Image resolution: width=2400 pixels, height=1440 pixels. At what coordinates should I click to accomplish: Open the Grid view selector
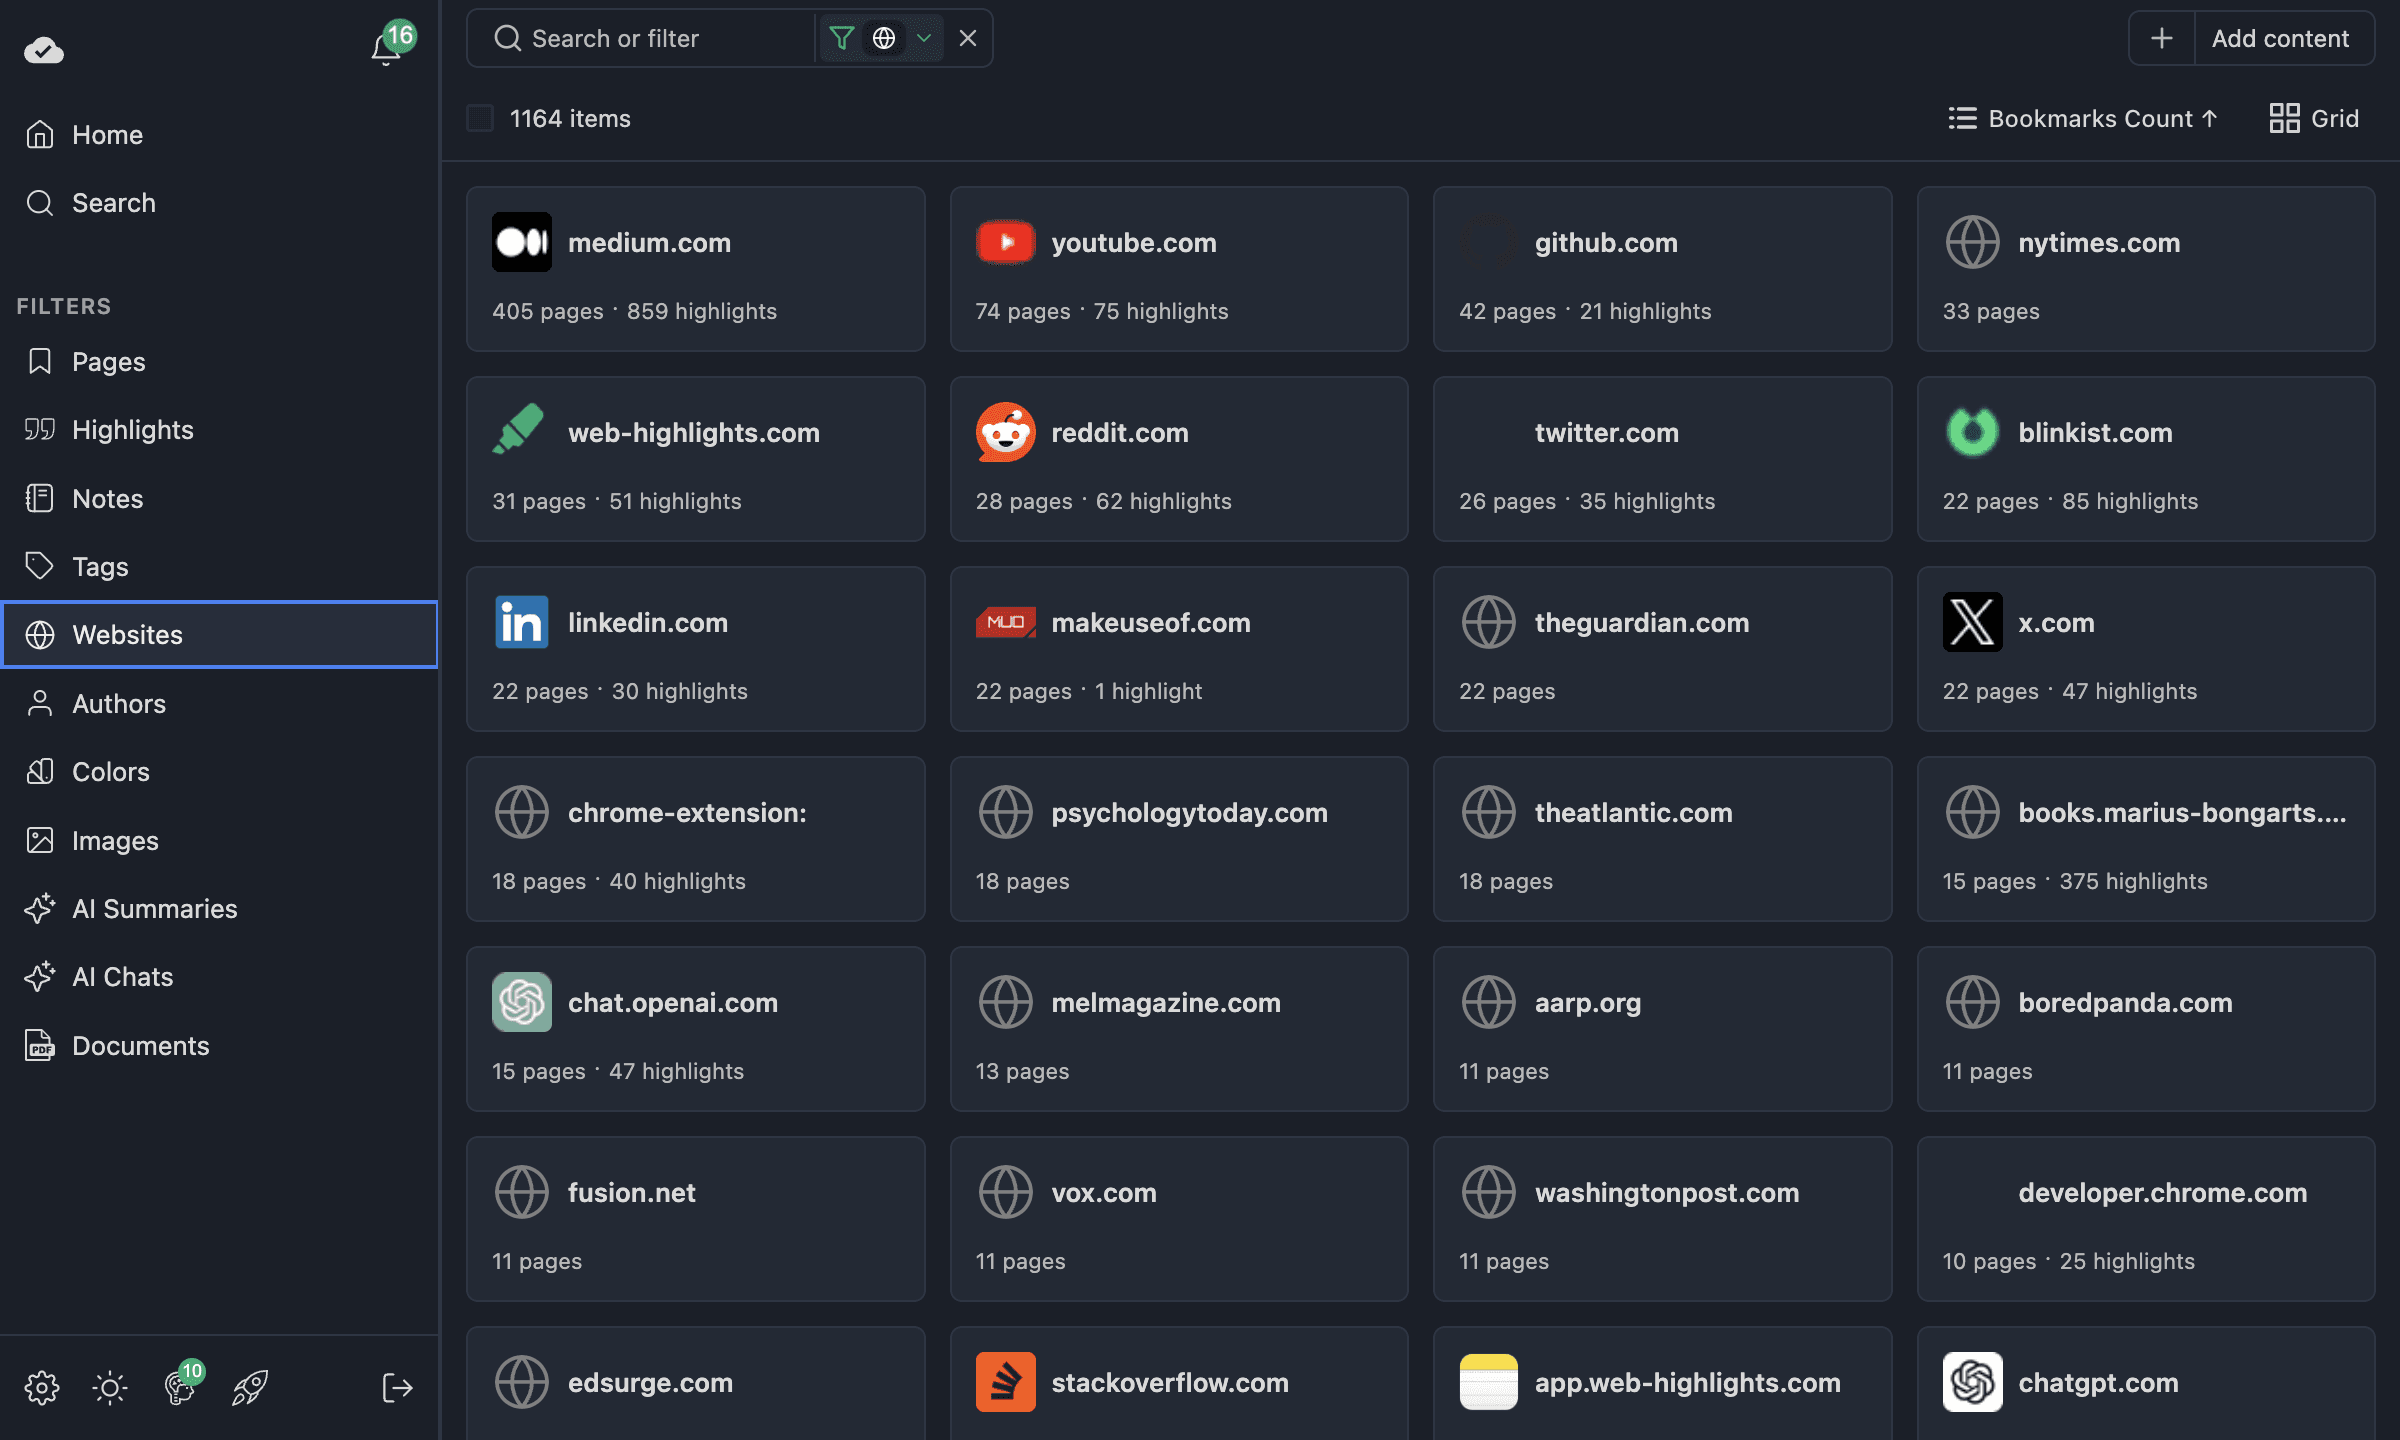2313,118
